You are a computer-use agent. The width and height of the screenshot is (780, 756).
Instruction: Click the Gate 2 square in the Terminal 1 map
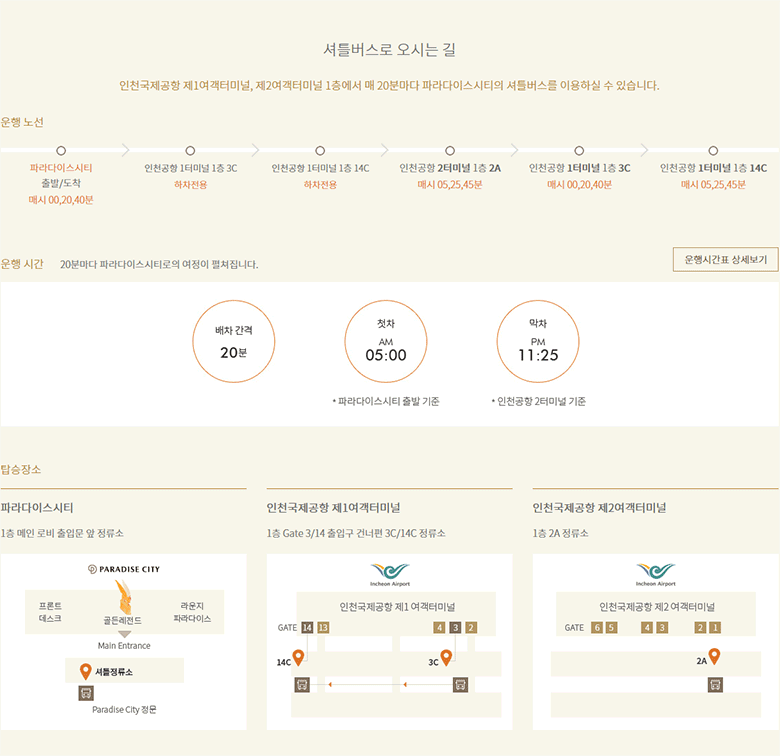(471, 628)
